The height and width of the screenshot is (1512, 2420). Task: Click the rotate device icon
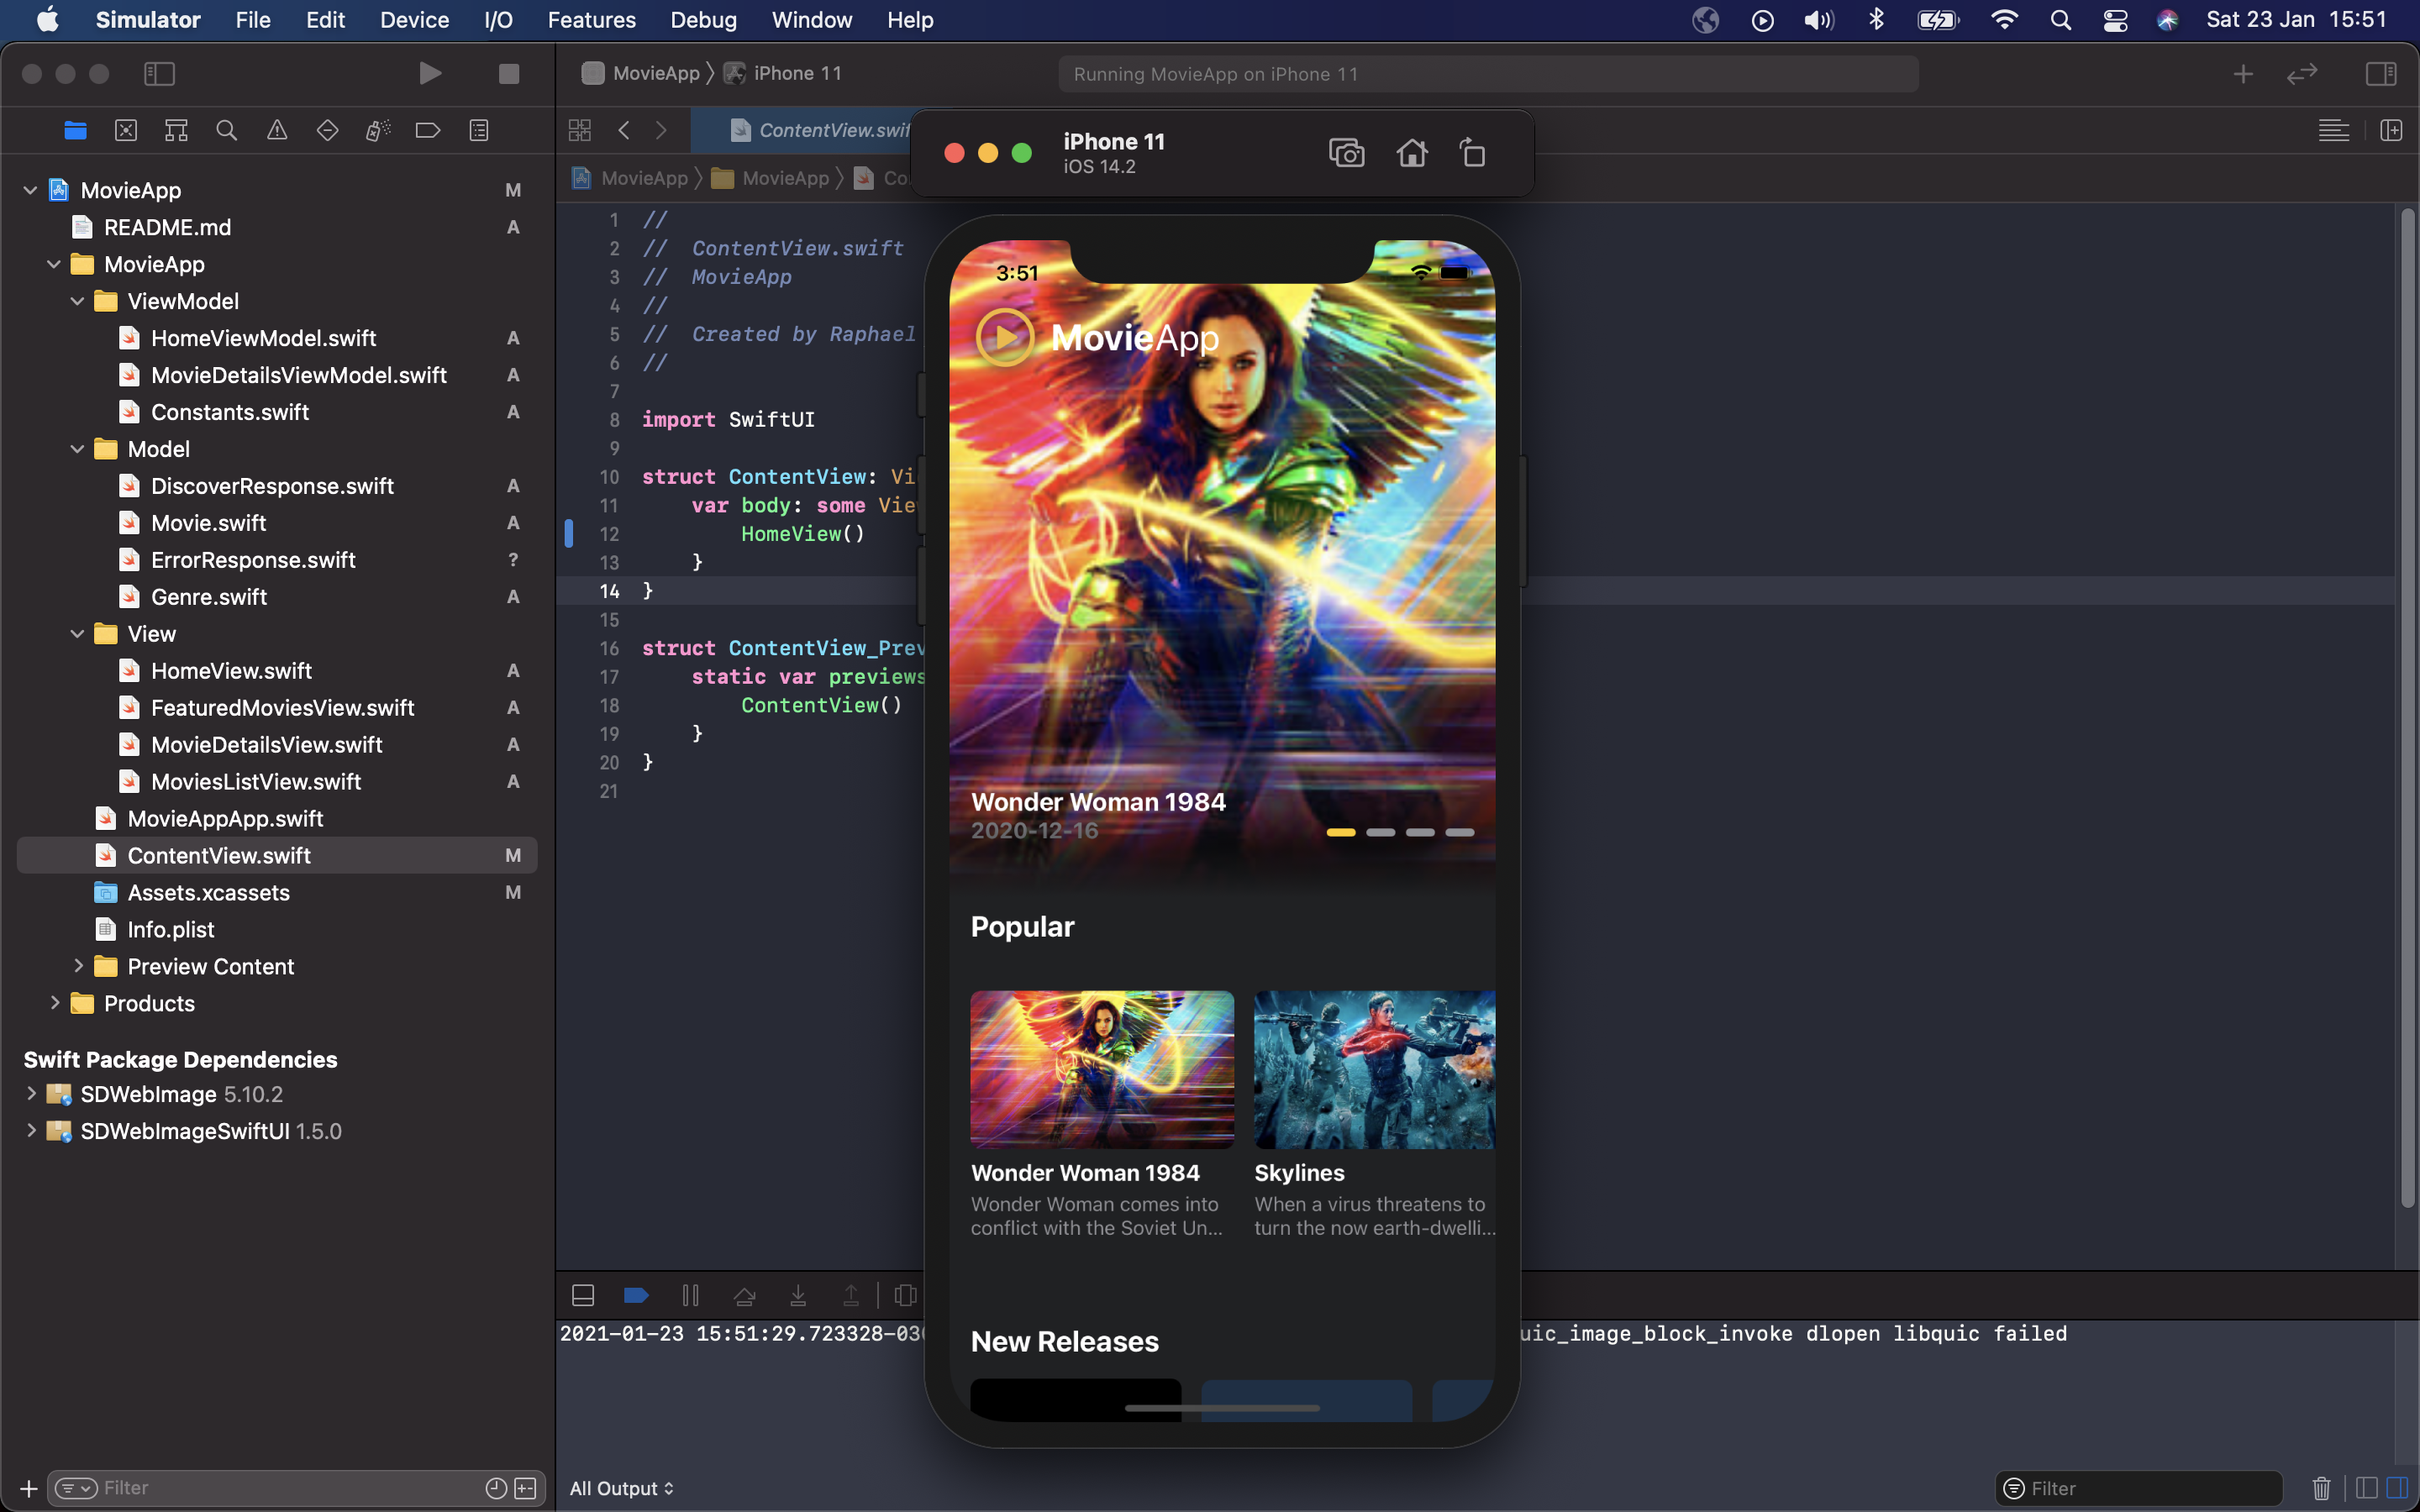(x=1472, y=153)
